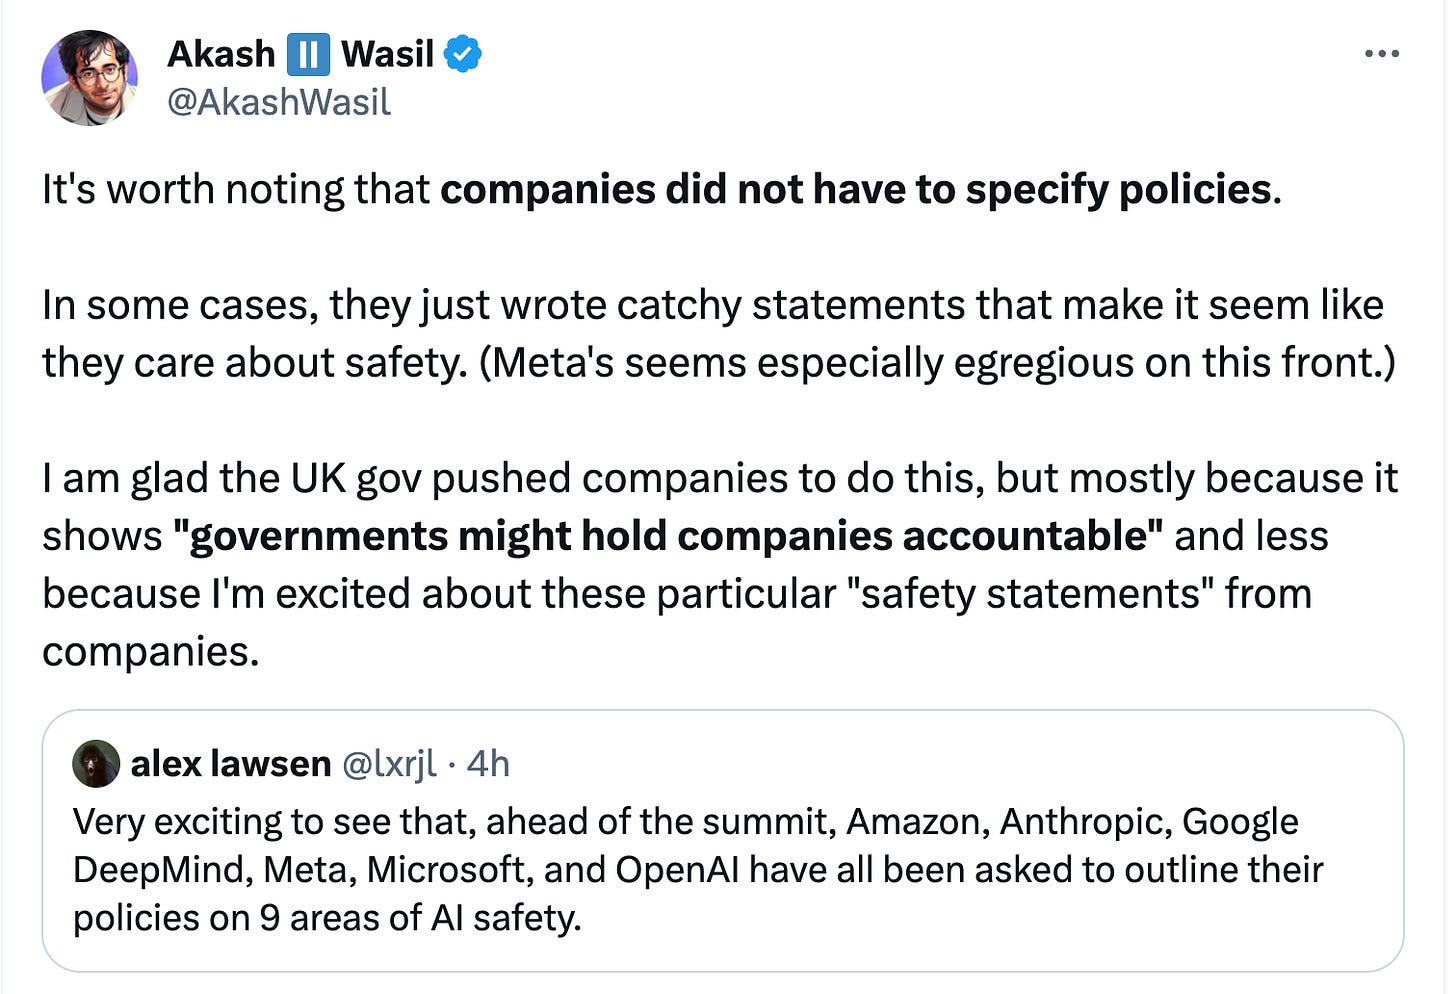Viewport: 1456px width, 994px height.
Task: Click "Wasil" in the author name
Action: tap(387, 54)
